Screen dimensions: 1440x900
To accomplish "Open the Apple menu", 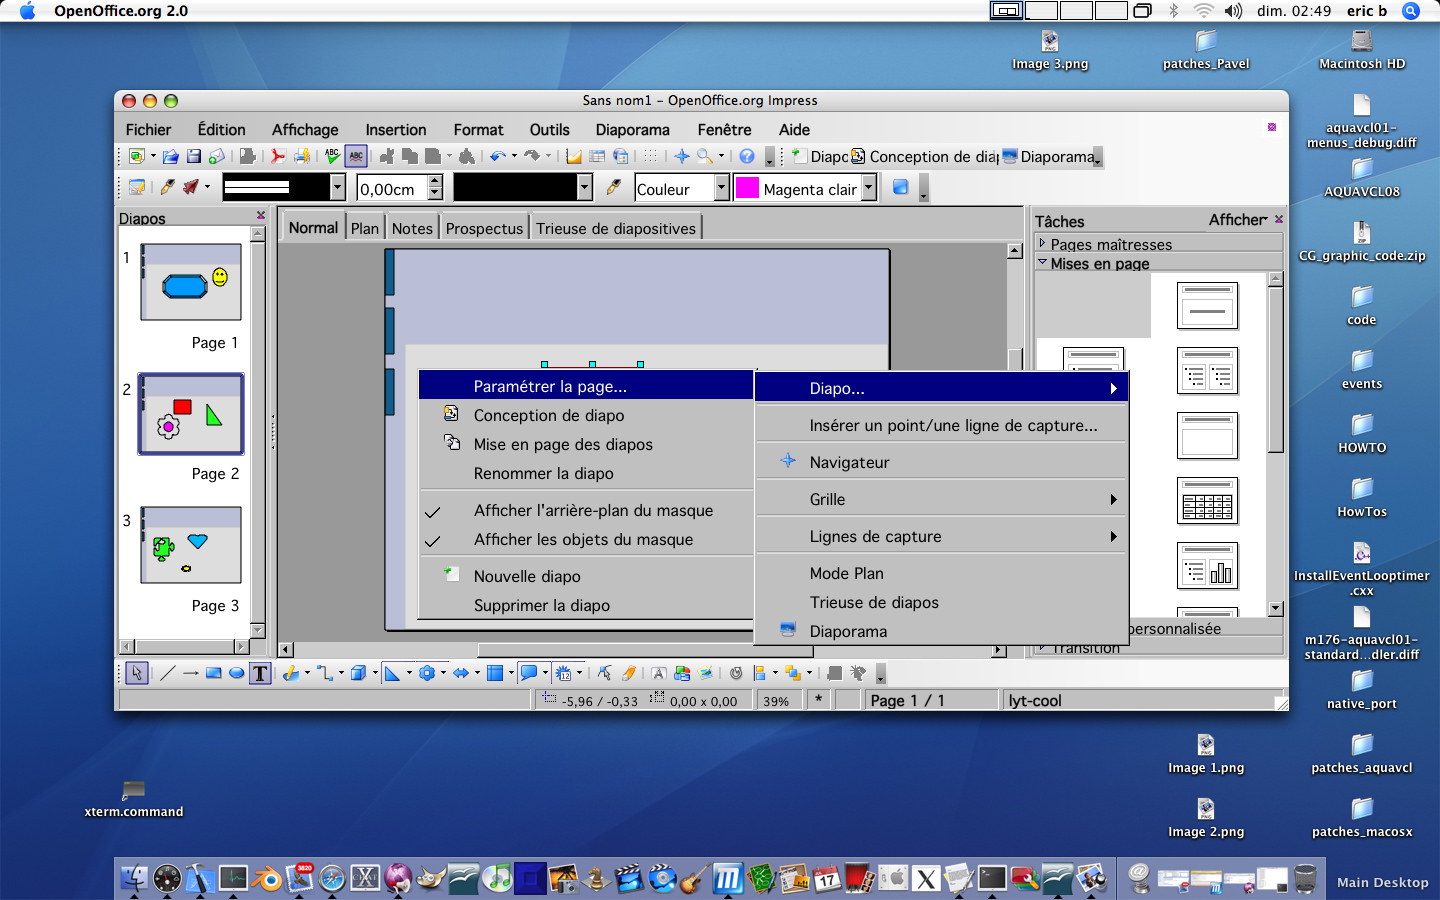I will [x=27, y=11].
